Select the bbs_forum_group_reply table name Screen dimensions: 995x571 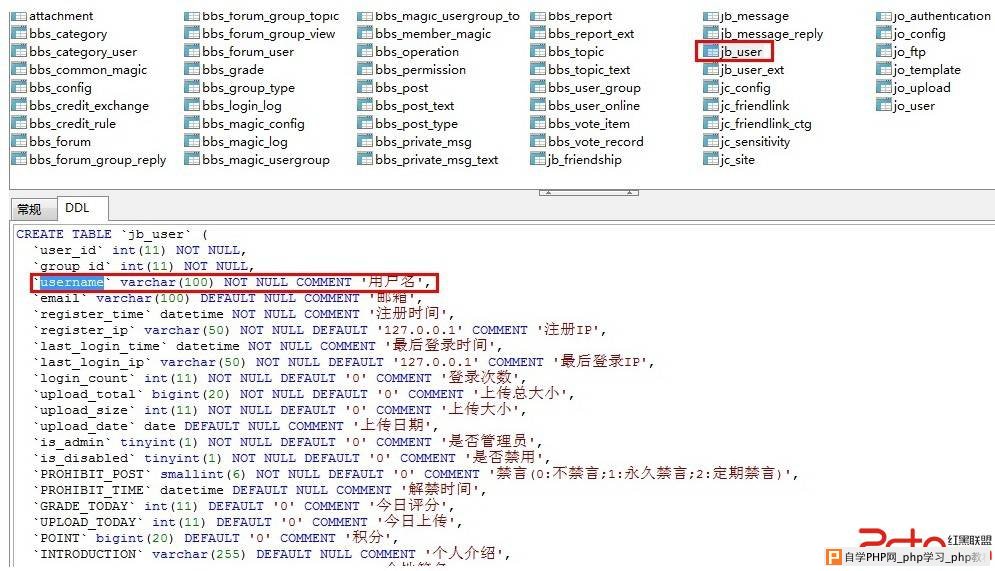click(x=98, y=160)
